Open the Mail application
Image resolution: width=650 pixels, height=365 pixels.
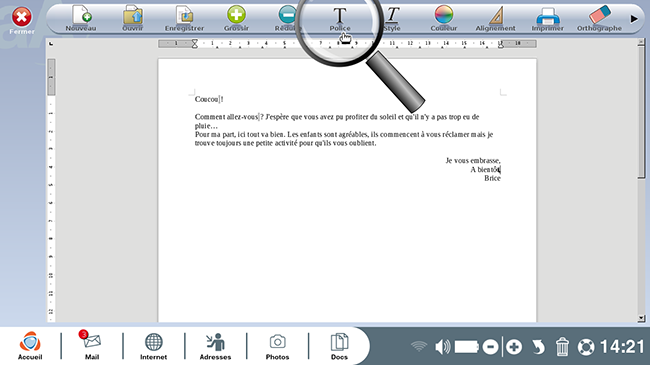pos(92,346)
